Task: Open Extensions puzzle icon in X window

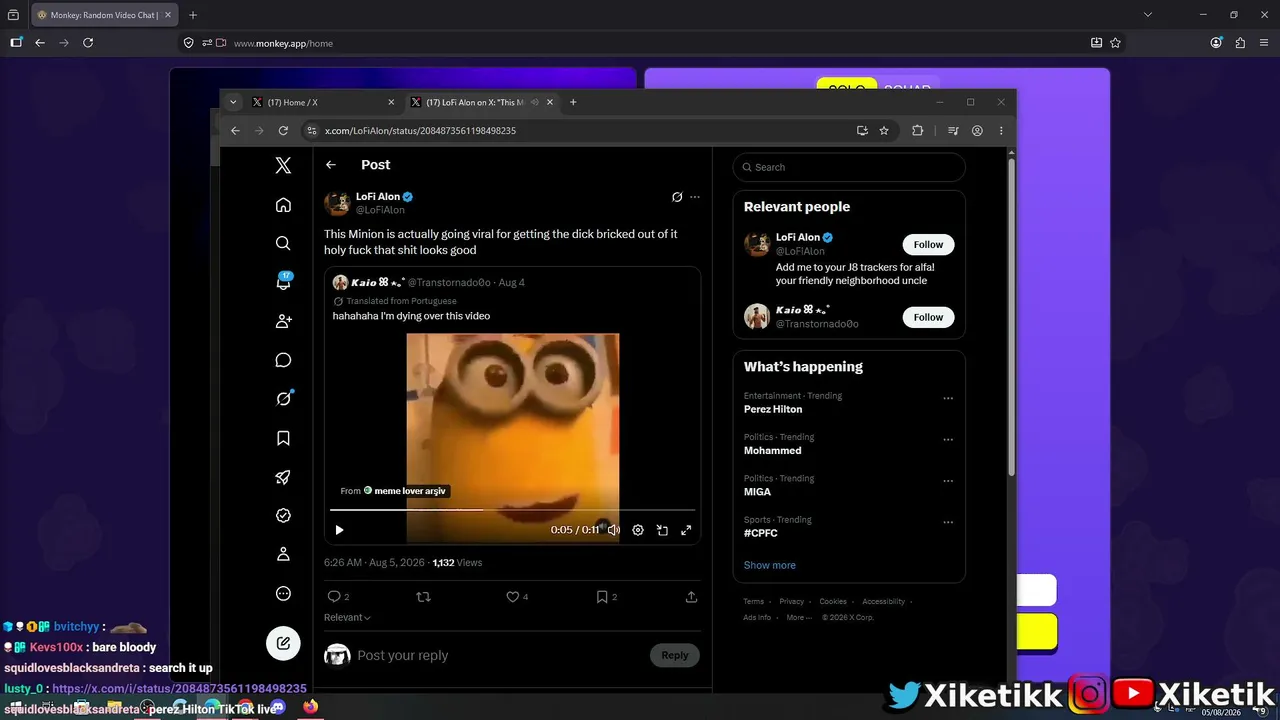Action: (x=917, y=131)
